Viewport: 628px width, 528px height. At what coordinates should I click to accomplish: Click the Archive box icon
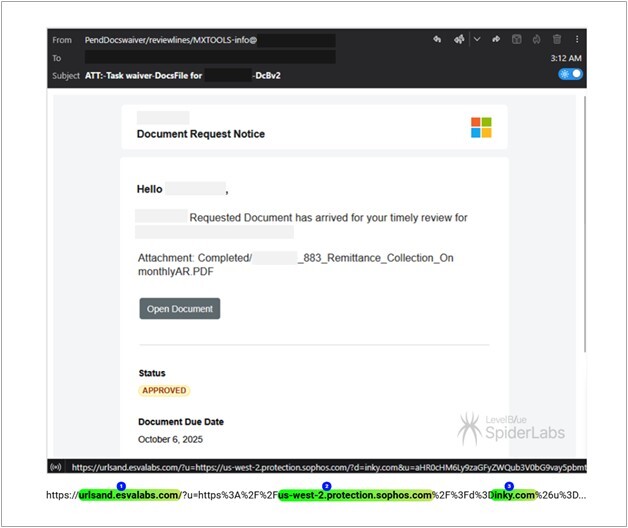click(x=517, y=39)
